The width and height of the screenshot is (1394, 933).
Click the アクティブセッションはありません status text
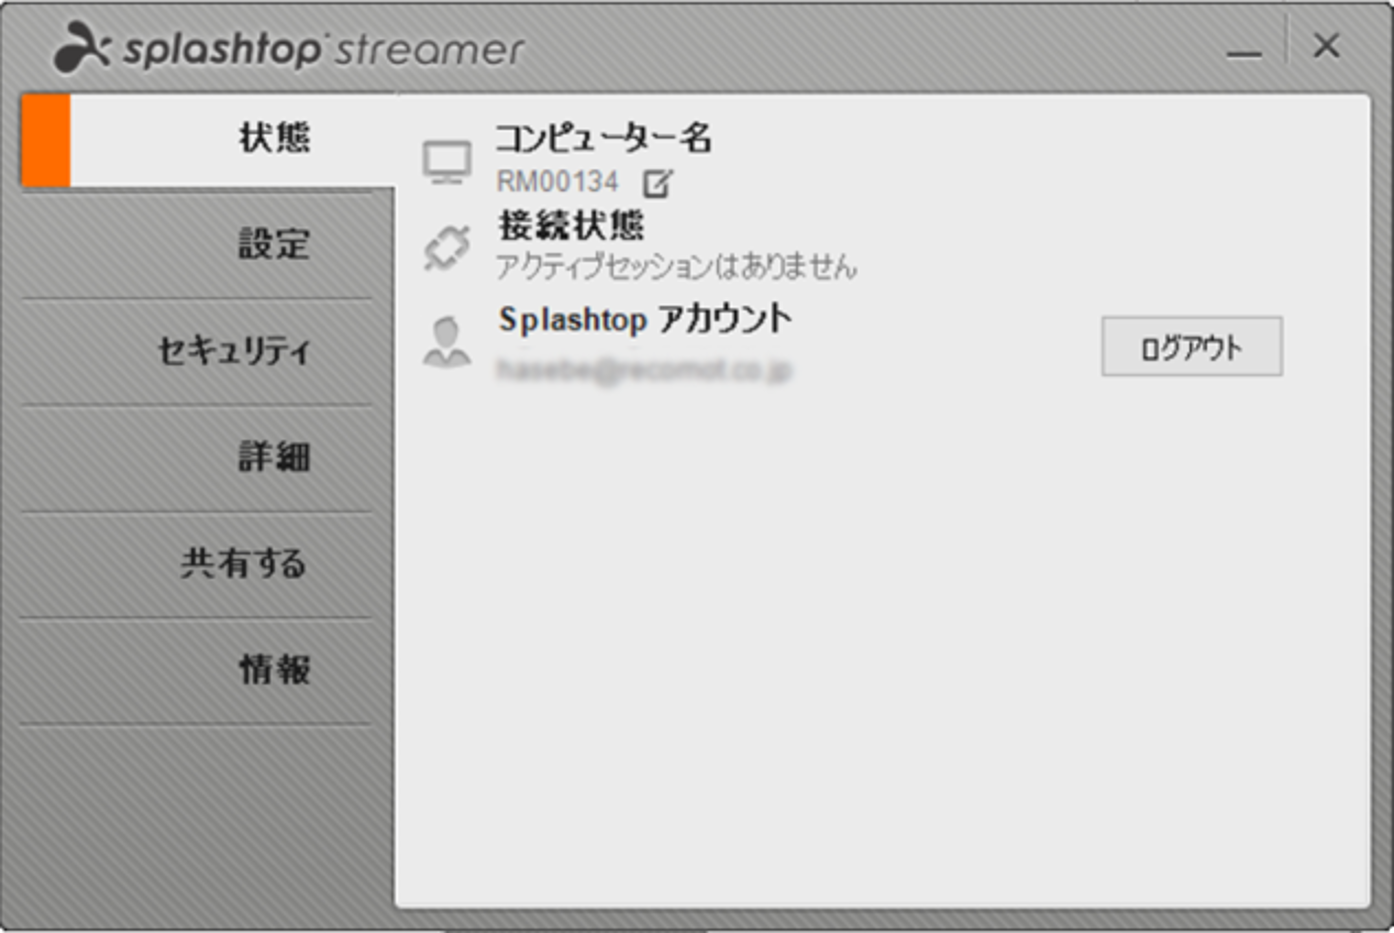(676, 266)
